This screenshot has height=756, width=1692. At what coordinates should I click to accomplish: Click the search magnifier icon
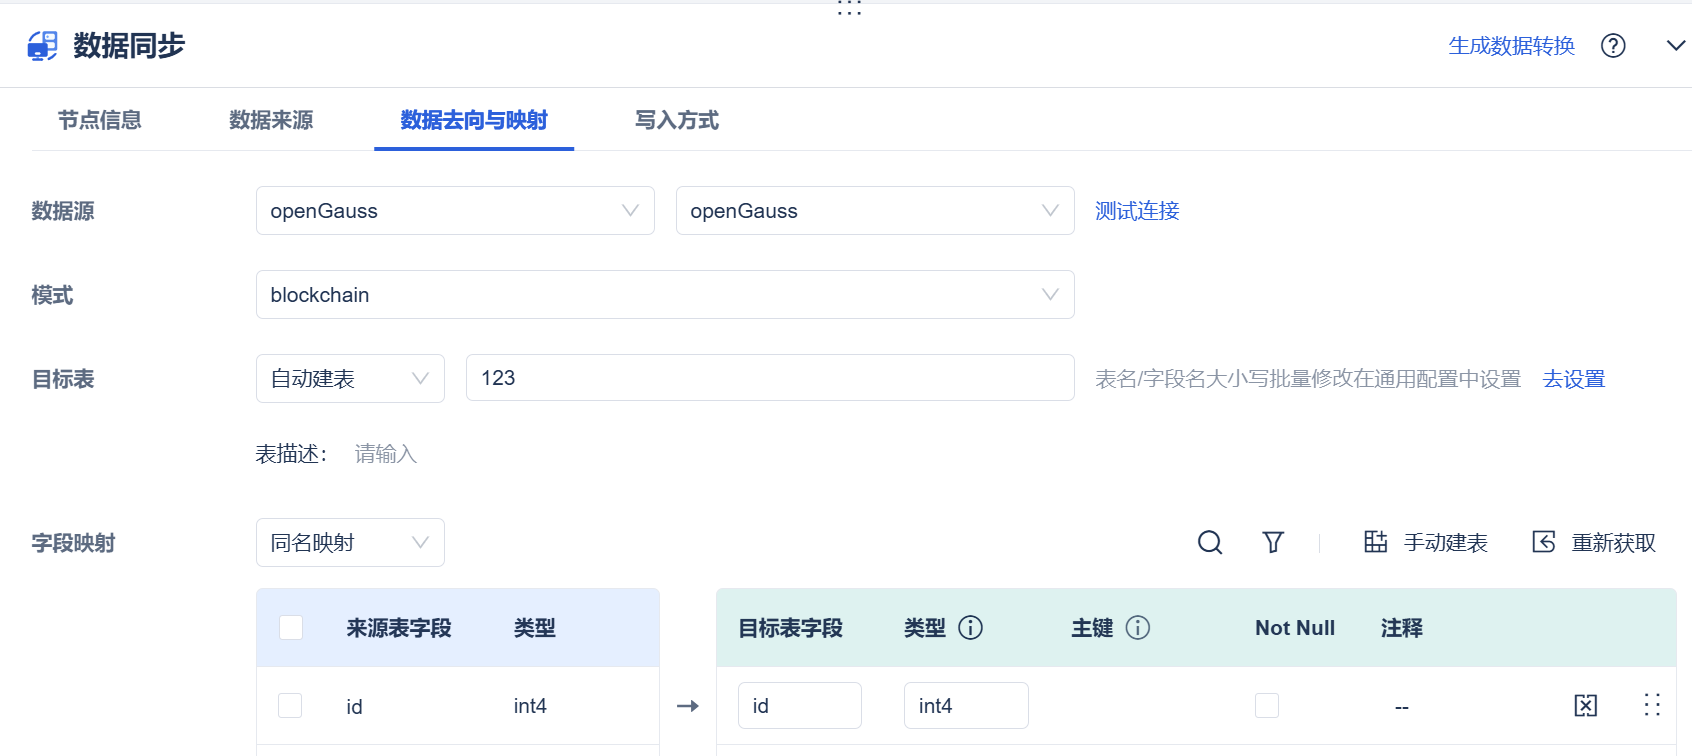pyautogui.click(x=1210, y=542)
